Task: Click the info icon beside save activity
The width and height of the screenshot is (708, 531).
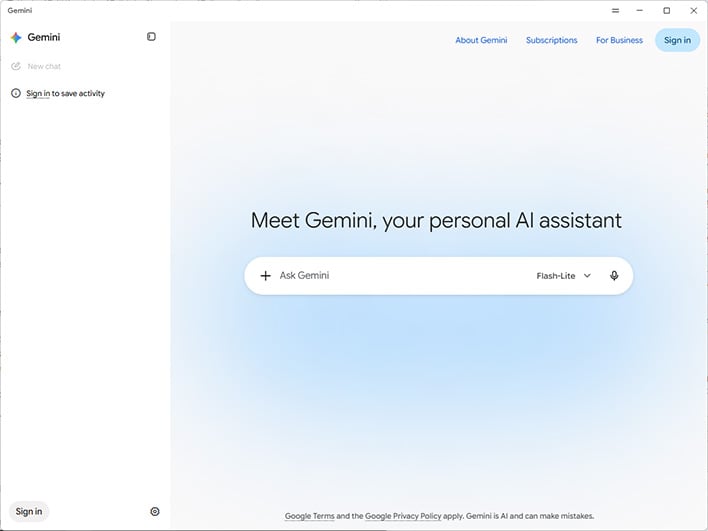Action: coord(16,93)
